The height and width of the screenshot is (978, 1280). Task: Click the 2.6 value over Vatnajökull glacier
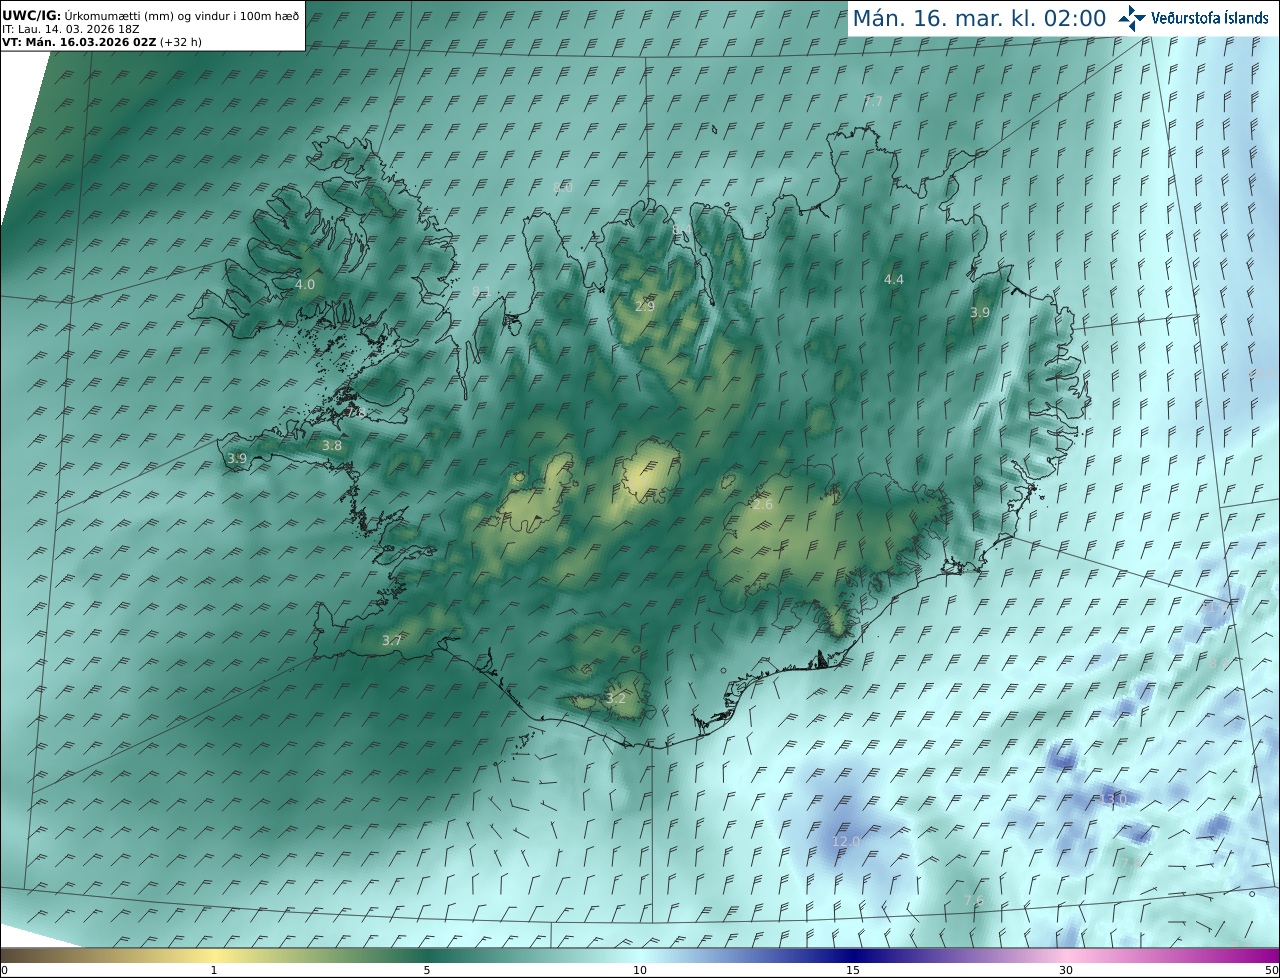763,505
